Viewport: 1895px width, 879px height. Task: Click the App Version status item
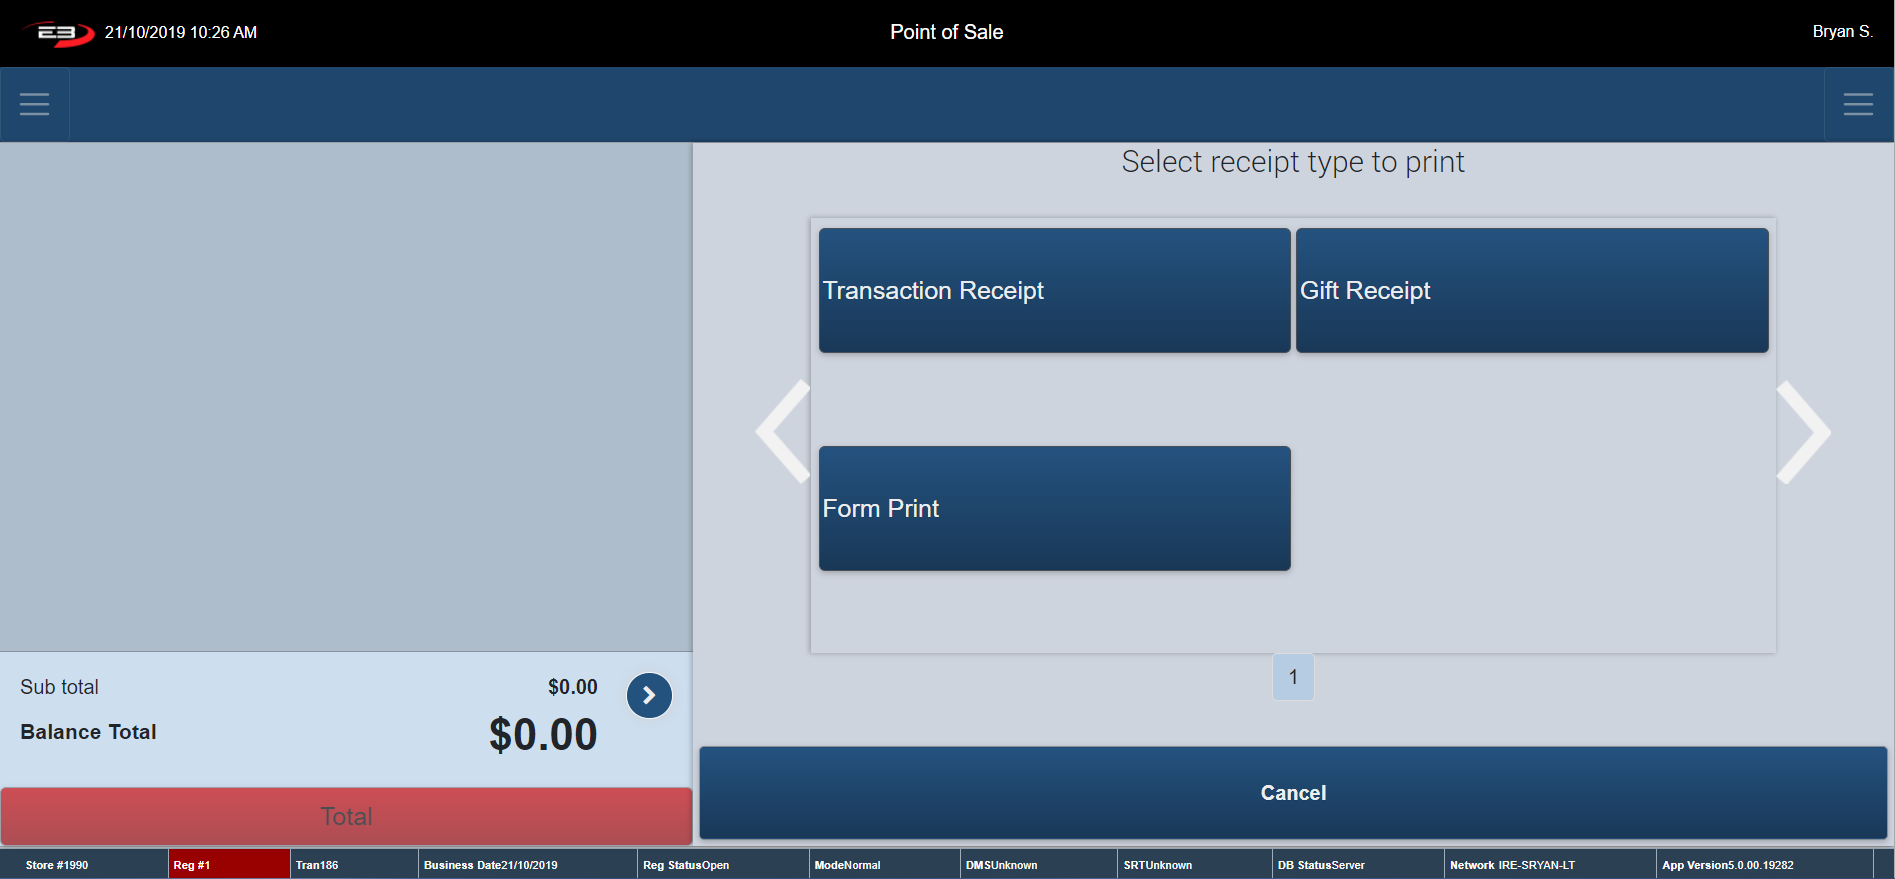[1763, 865]
